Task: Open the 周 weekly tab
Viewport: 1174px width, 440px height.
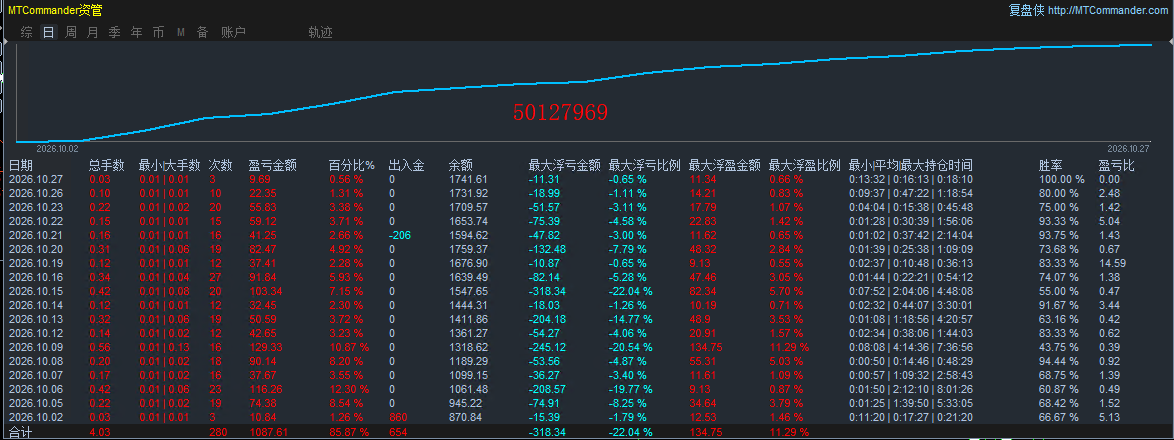Action: (x=70, y=32)
